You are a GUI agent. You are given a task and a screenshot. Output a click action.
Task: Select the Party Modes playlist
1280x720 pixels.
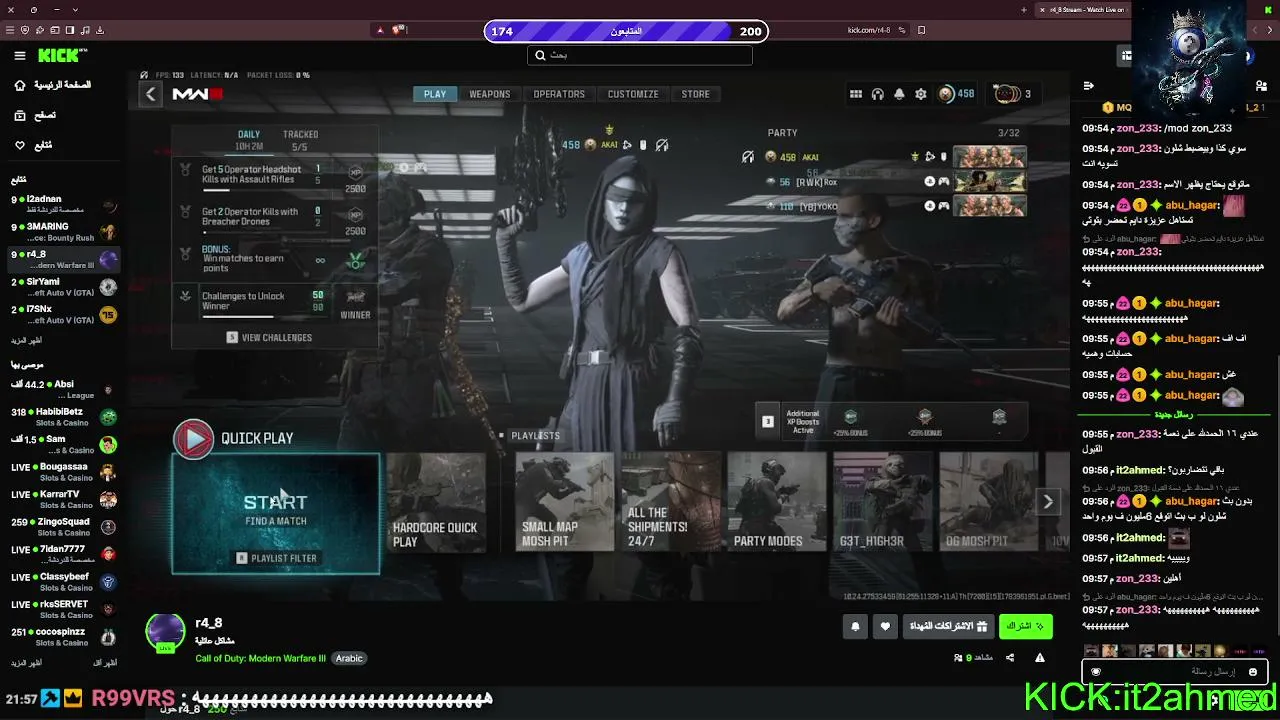[777, 502]
